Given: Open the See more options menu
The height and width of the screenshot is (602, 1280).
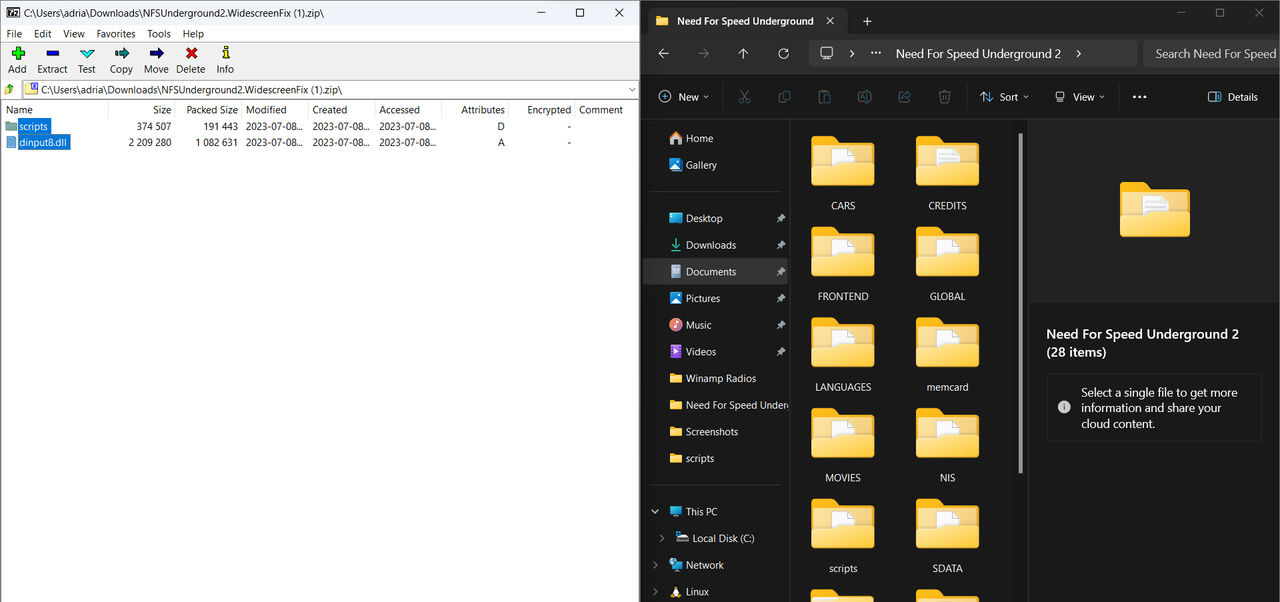Looking at the screenshot, I should [1139, 97].
